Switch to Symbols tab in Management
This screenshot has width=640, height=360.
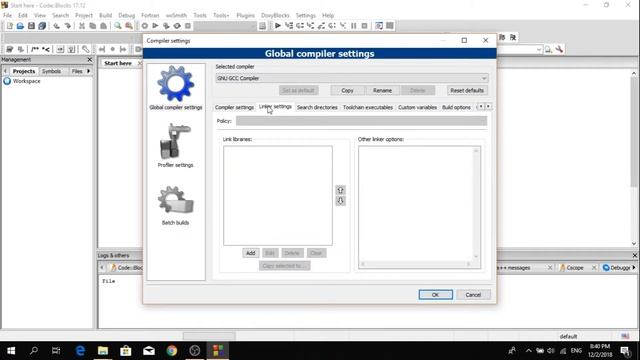click(x=51, y=71)
